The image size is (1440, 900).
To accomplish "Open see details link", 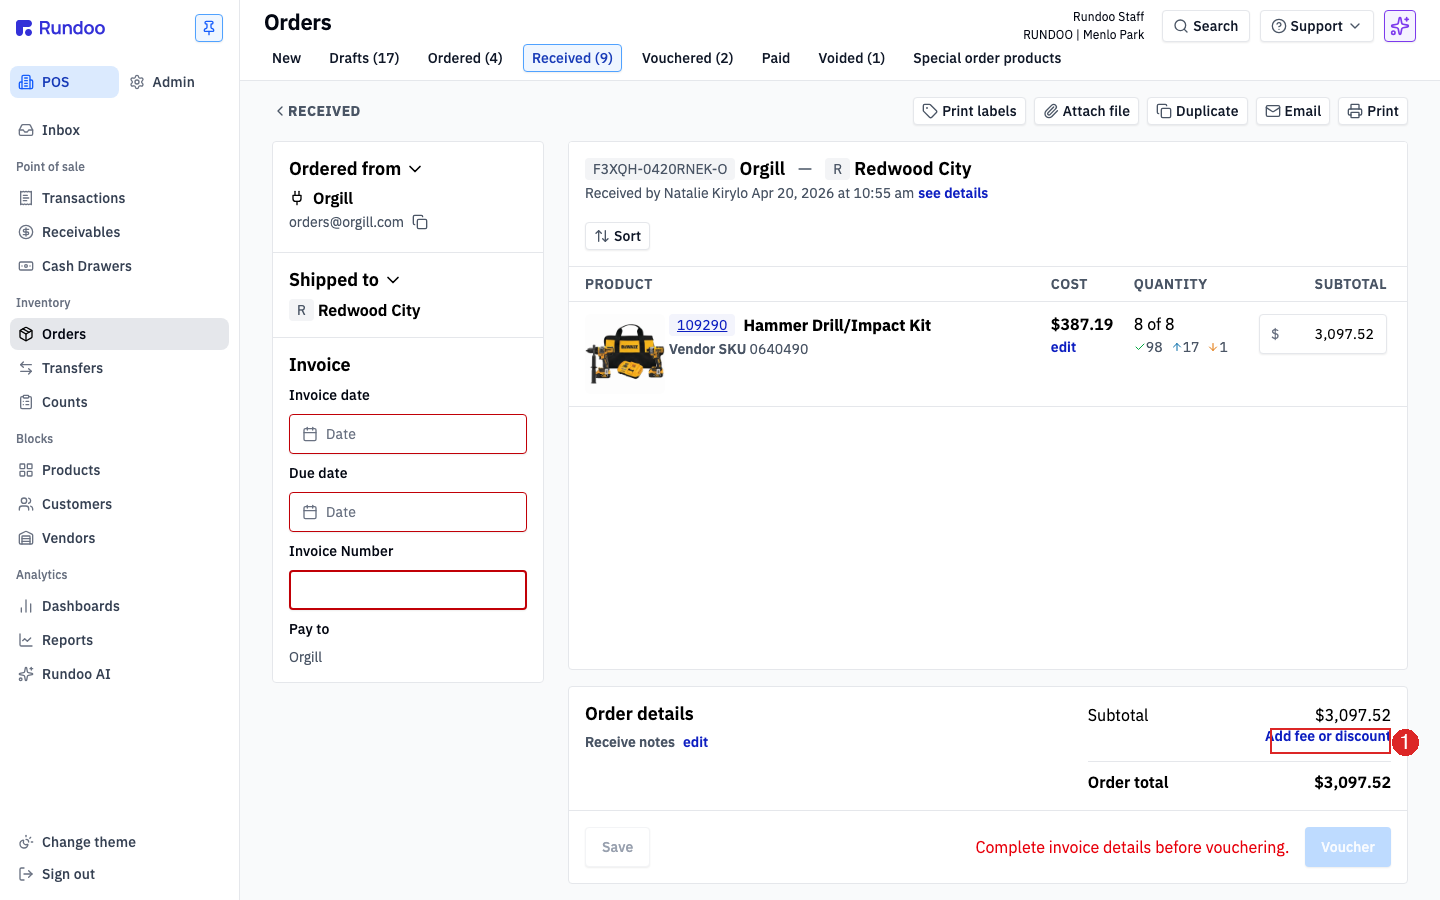I will 953,193.
